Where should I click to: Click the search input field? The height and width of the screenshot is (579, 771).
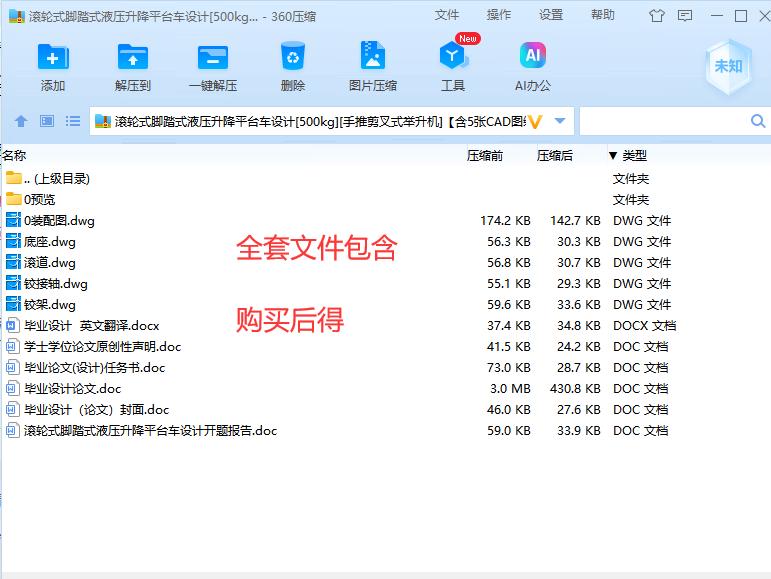(664, 121)
